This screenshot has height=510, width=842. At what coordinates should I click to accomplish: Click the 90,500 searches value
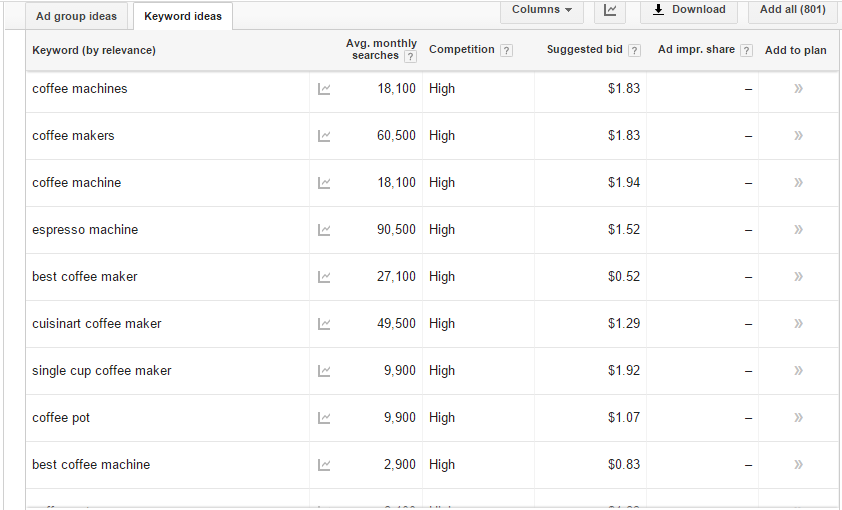click(x=396, y=230)
